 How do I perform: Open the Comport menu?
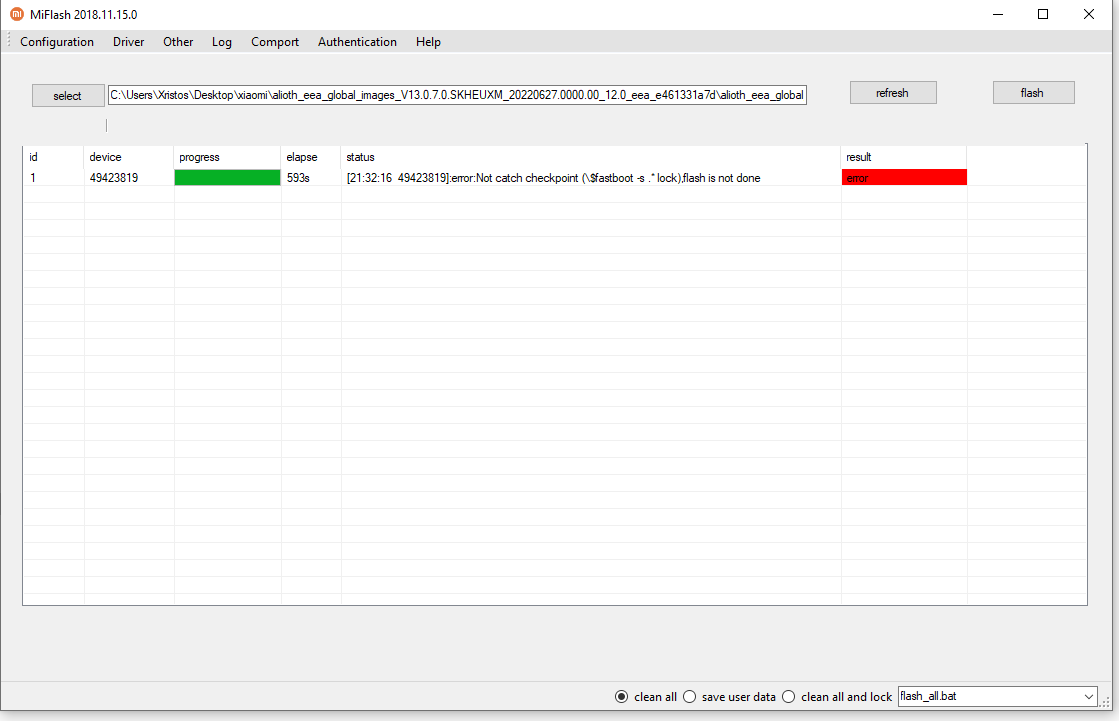(x=275, y=42)
